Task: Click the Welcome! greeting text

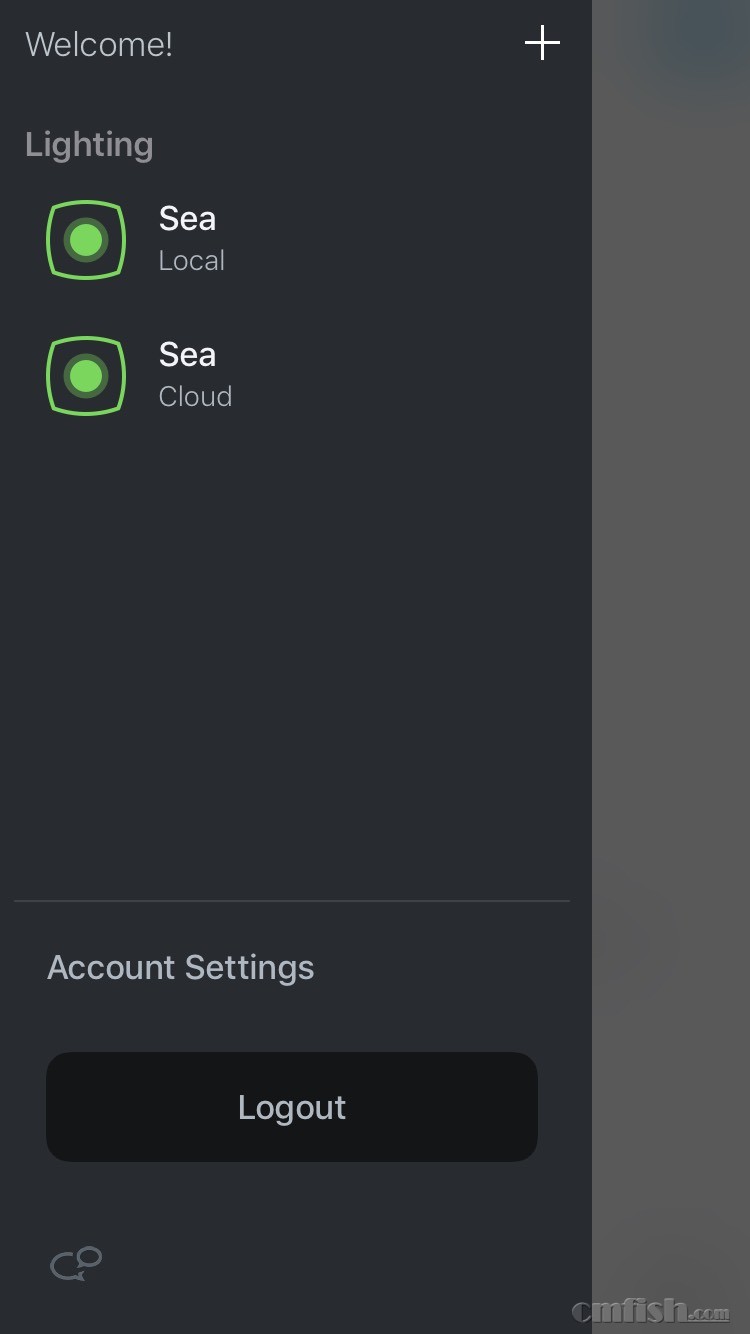Action: tap(99, 45)
